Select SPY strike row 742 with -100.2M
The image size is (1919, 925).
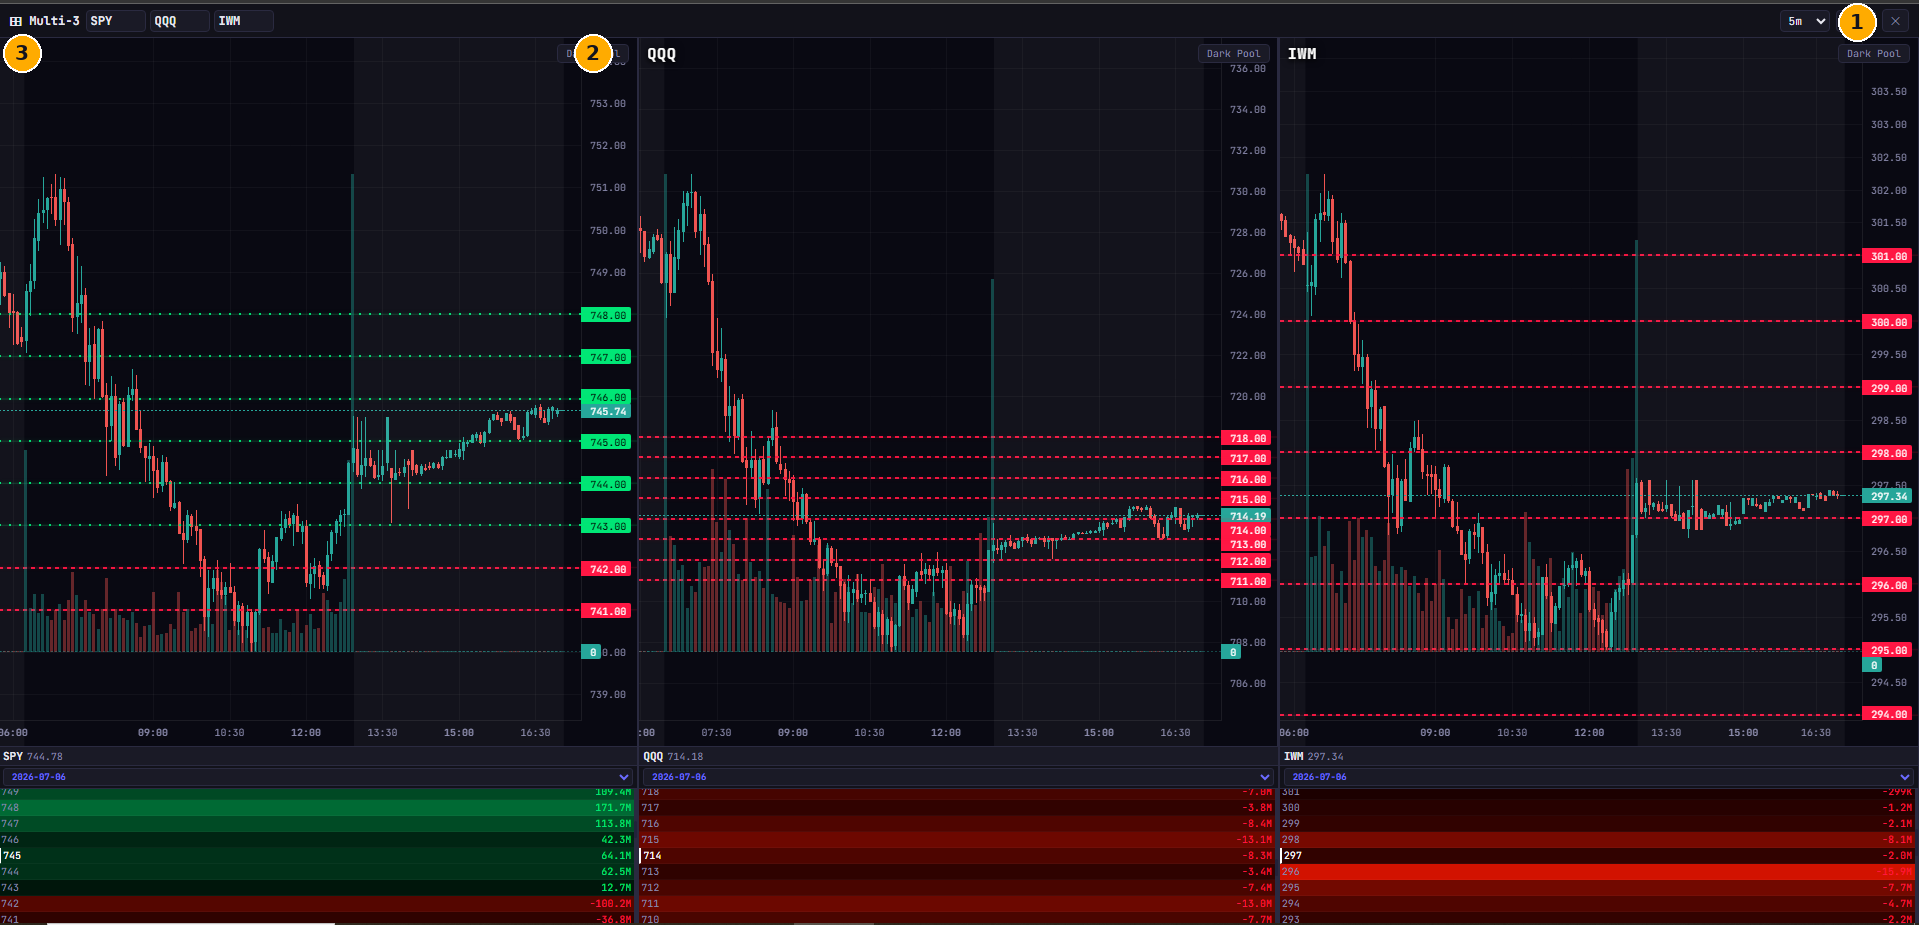[x=317, y=904]
